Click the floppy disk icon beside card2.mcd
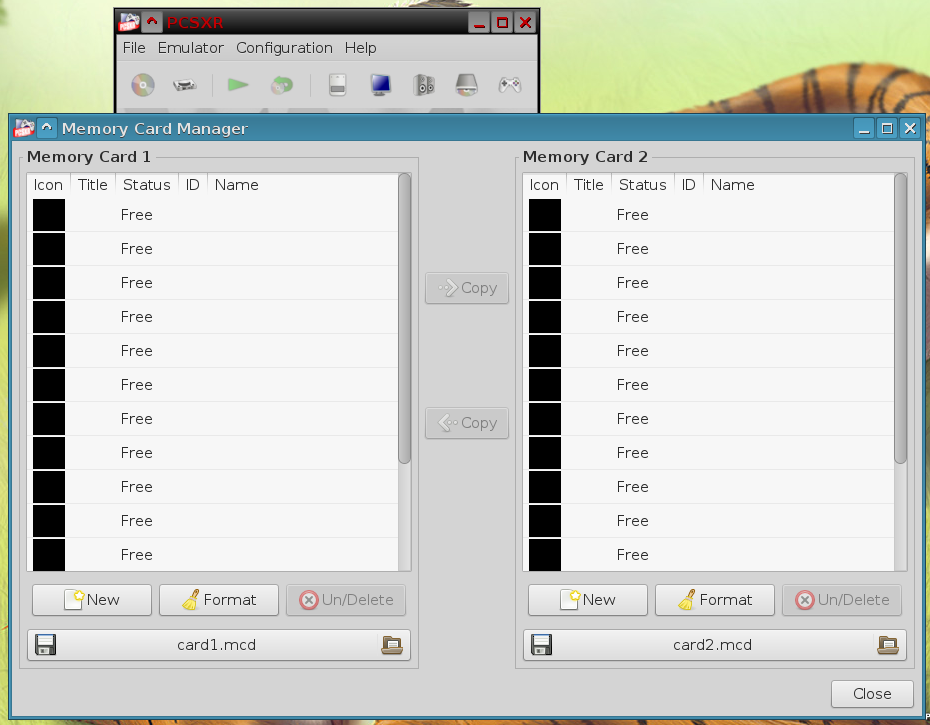This screenshot has width=930, height=725. click(x=542, y=644)
